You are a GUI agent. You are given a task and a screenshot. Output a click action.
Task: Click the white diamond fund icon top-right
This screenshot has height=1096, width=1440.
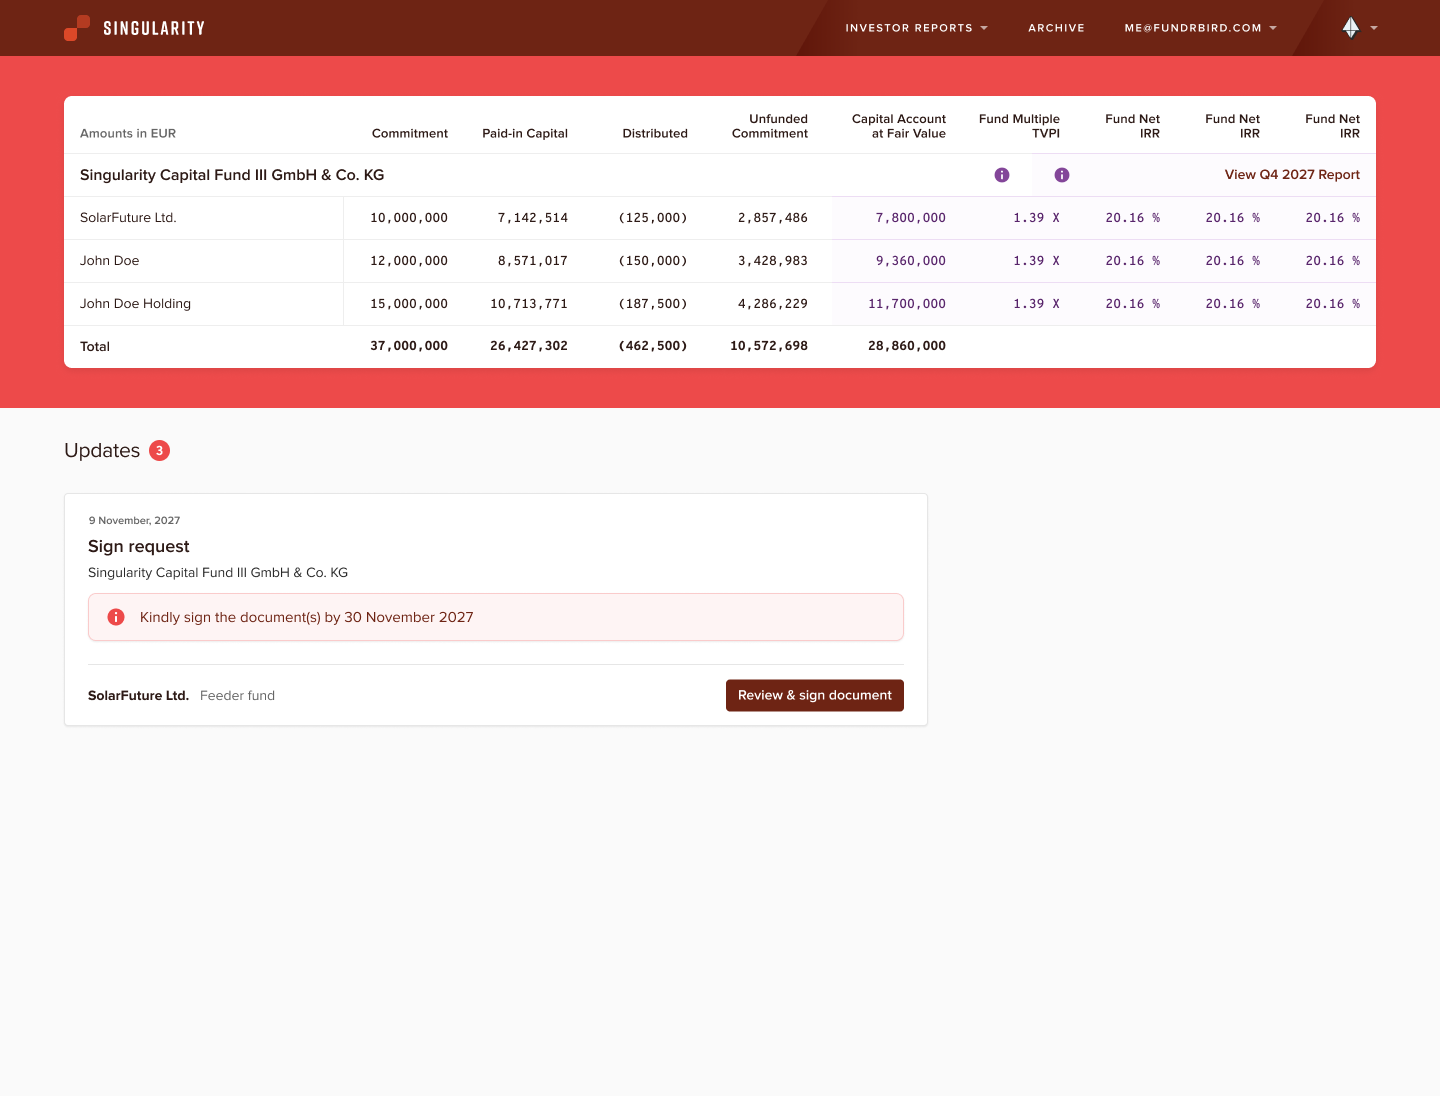click(x=1350, y=28)
